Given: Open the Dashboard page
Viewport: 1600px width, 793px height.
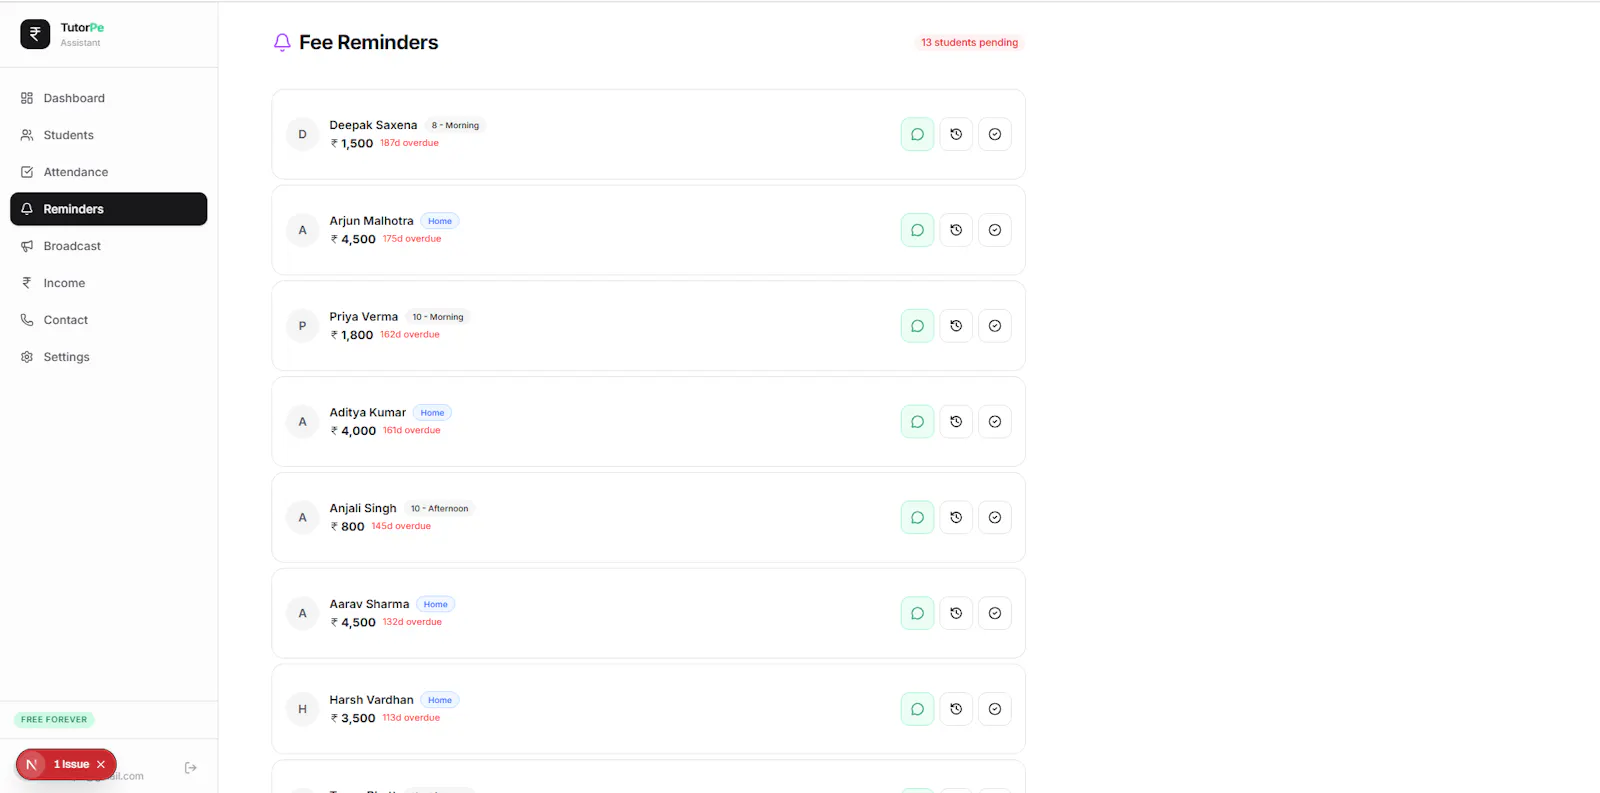Looking at the screenshot, I should click(109, 98).
